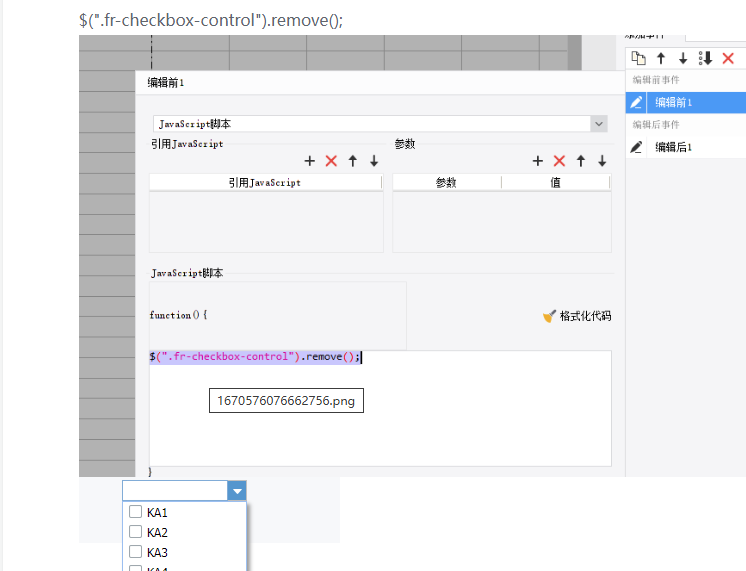Viewport: 746px width, 571px height.
Task: Click the sort events icon
Action: click(706, 59)
